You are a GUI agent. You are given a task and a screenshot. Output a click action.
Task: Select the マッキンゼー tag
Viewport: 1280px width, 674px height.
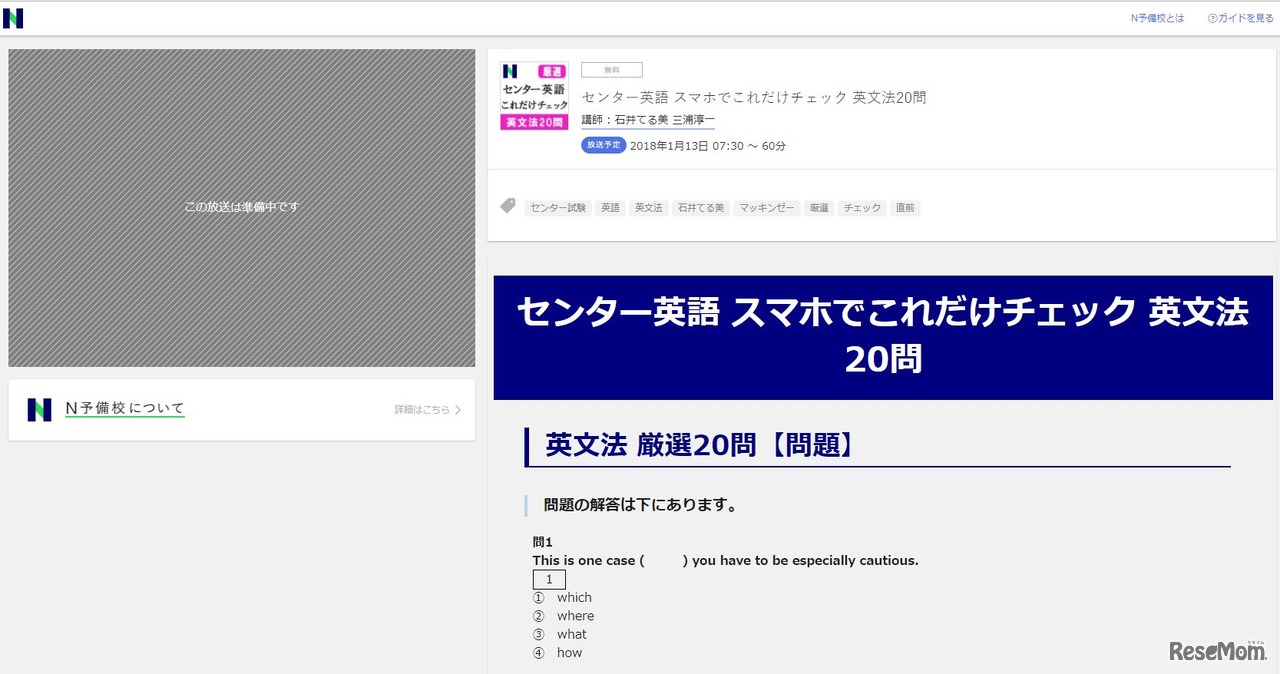coord(766,208)
